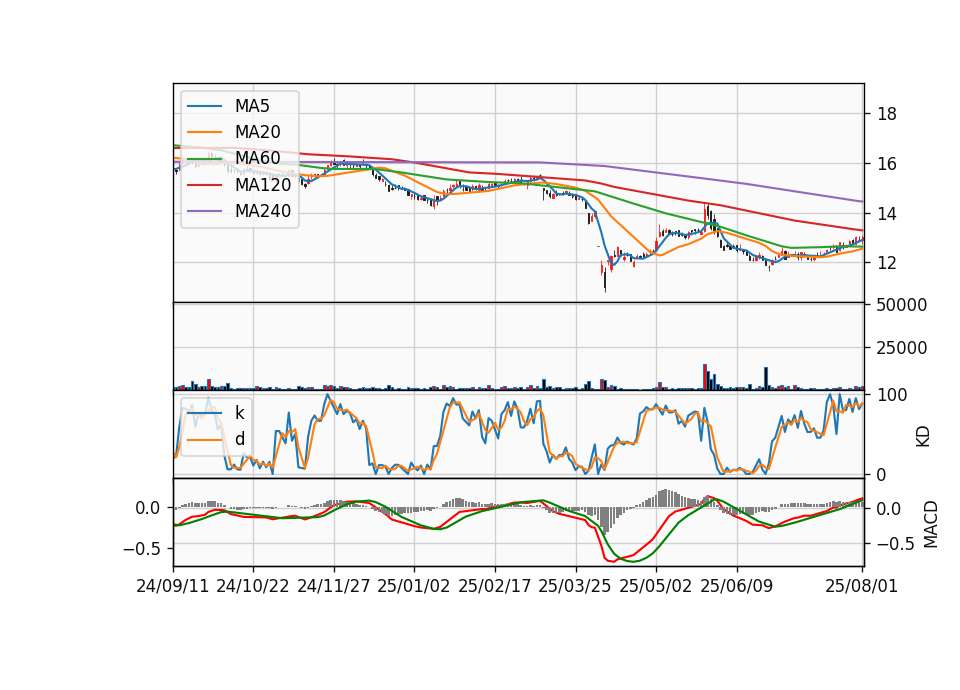960x690 pixels.
Task: Click the left MACD axis value −0.5
Action: click(142, 549)
